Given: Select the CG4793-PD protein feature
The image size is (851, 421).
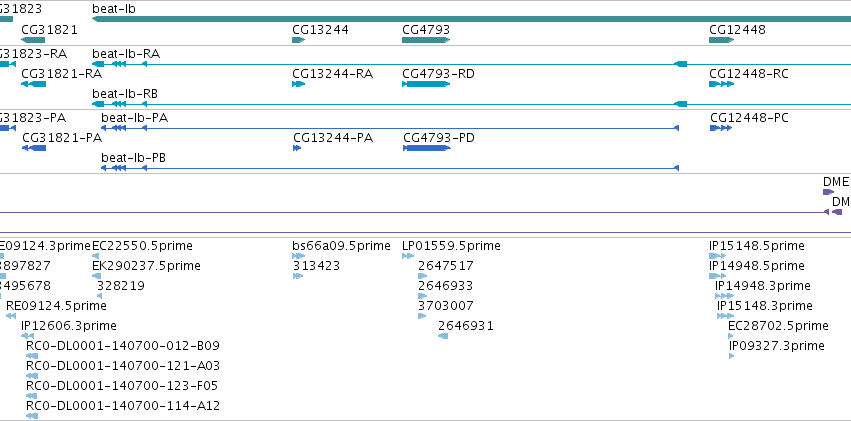Looking at the screenshot, I should coord(427,148).
